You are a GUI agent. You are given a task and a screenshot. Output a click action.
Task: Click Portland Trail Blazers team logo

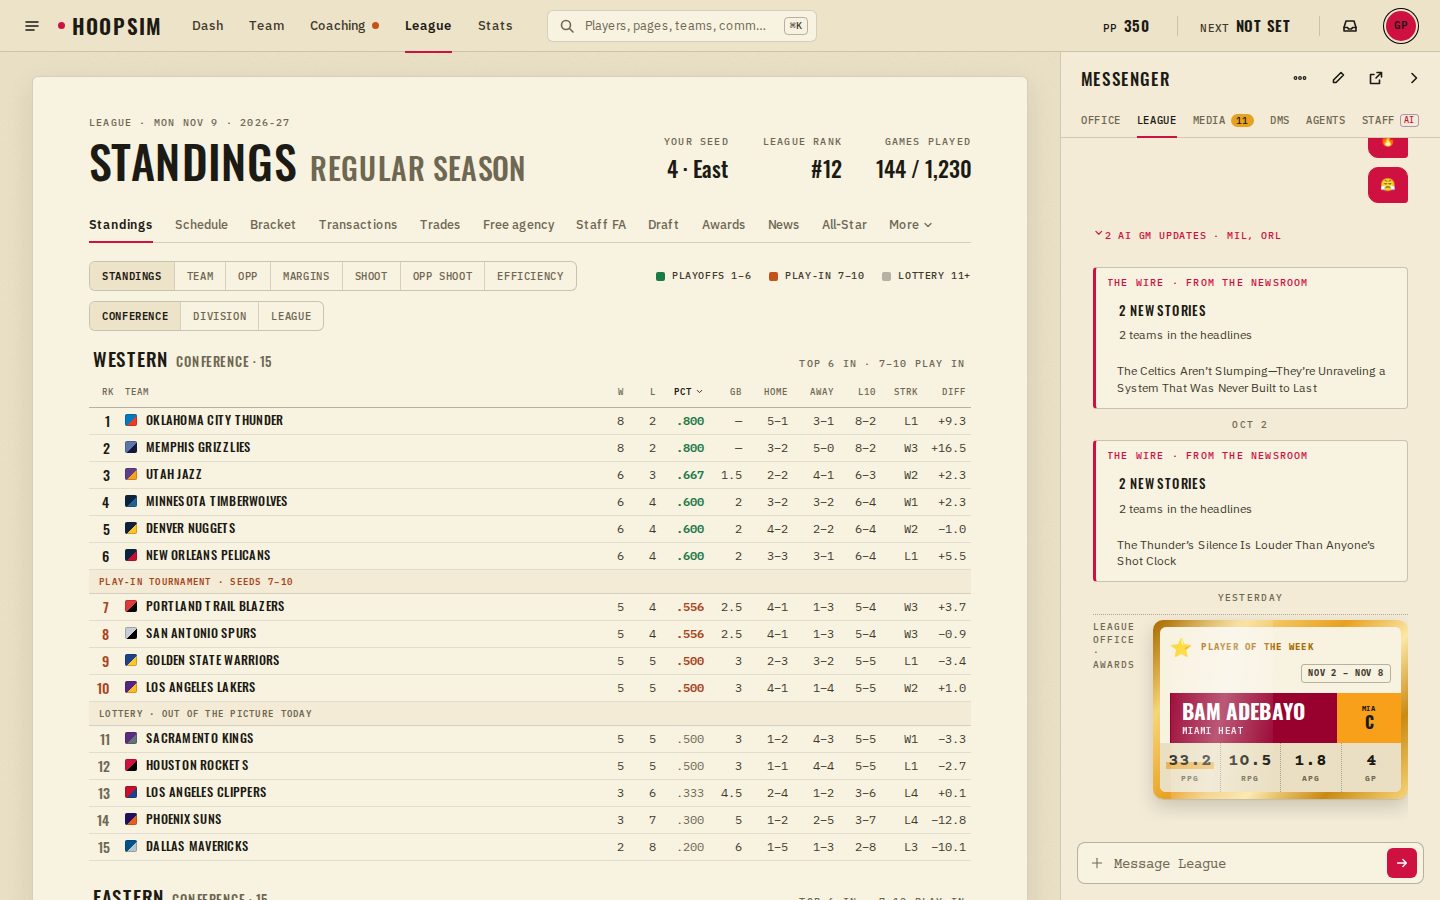coord(131,607)
